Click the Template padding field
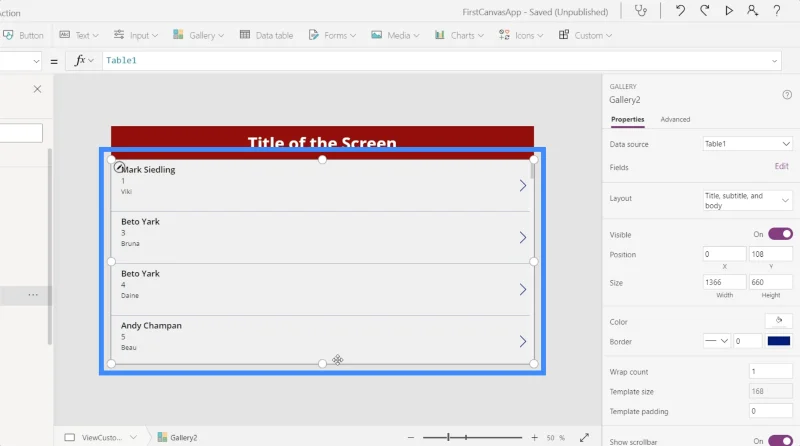 pyautogui.click(x=770, y=411)
